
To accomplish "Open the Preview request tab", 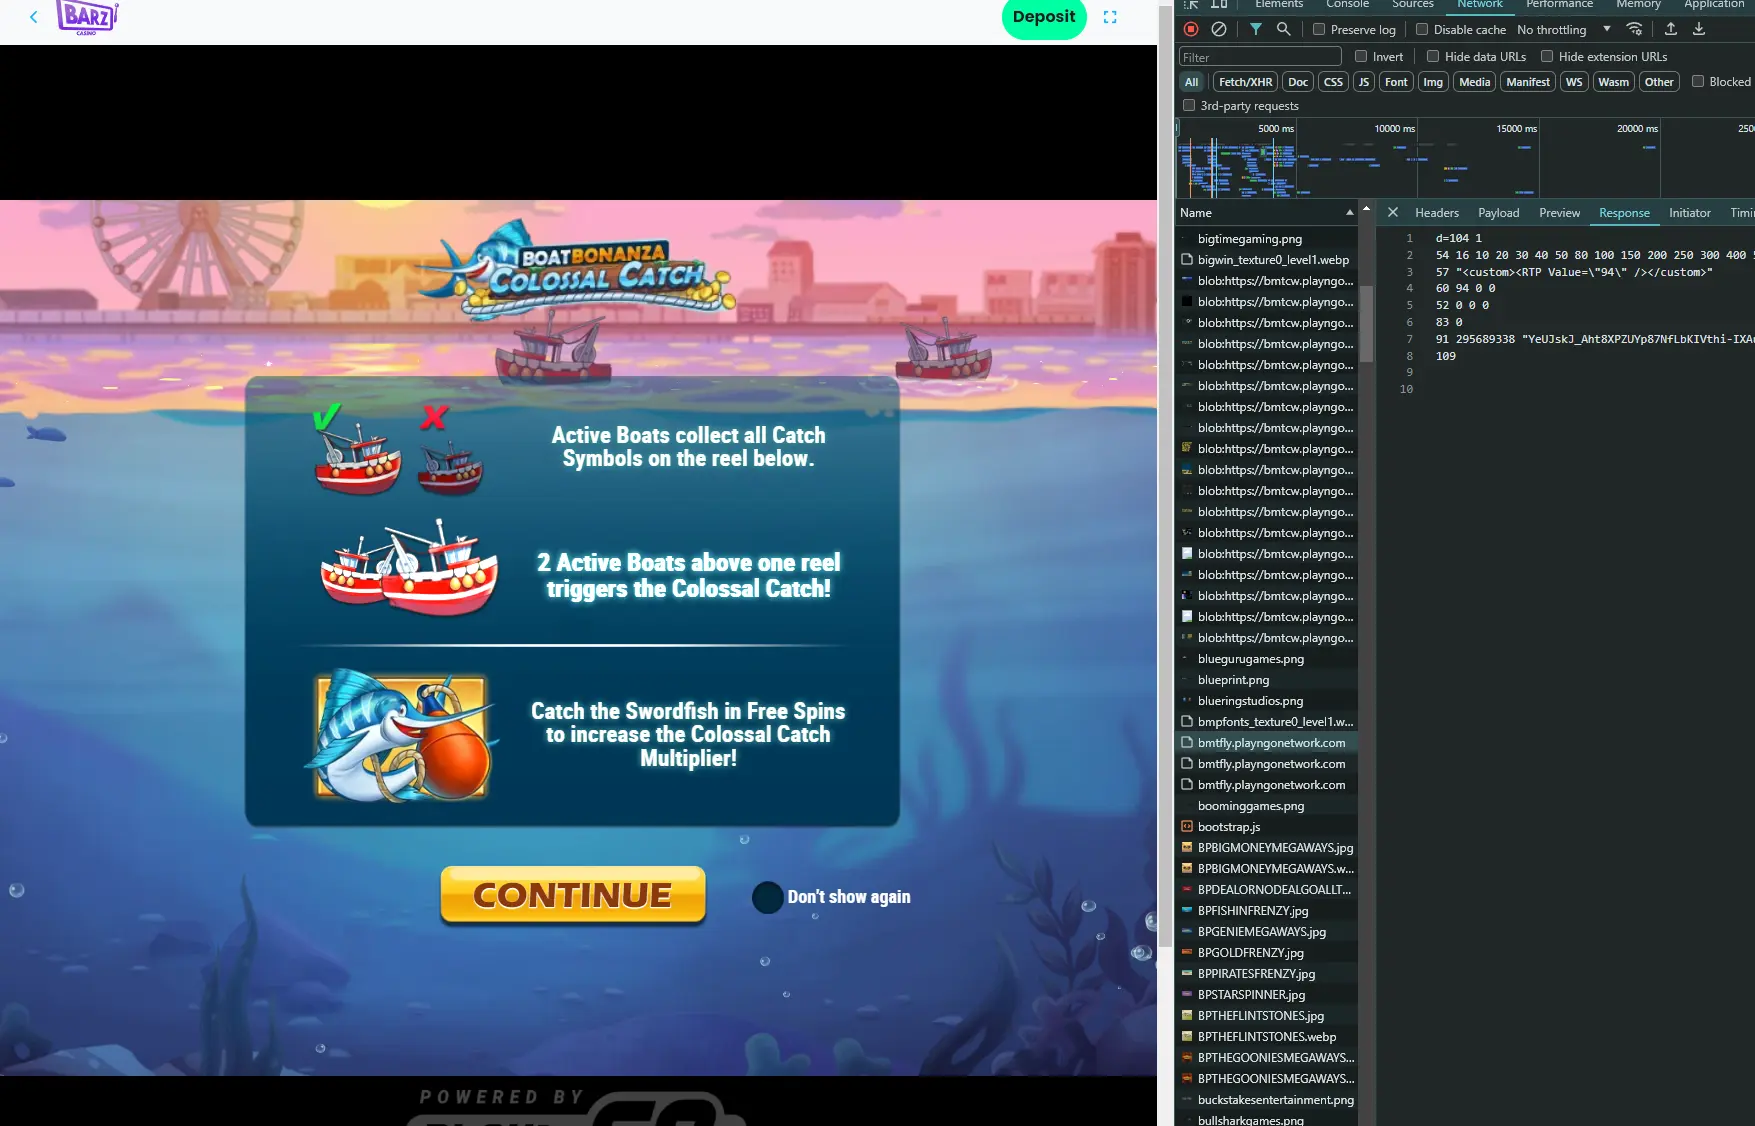I will (x=1560, y=213).
